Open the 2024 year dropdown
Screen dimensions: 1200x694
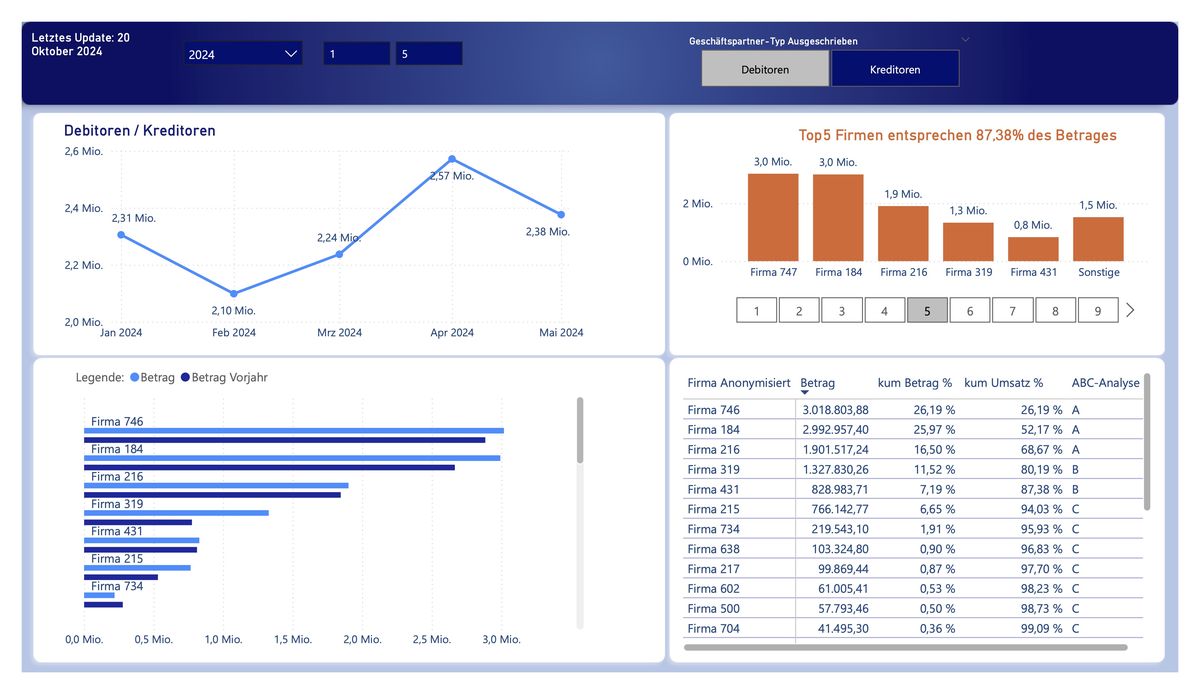coord(244,54)
